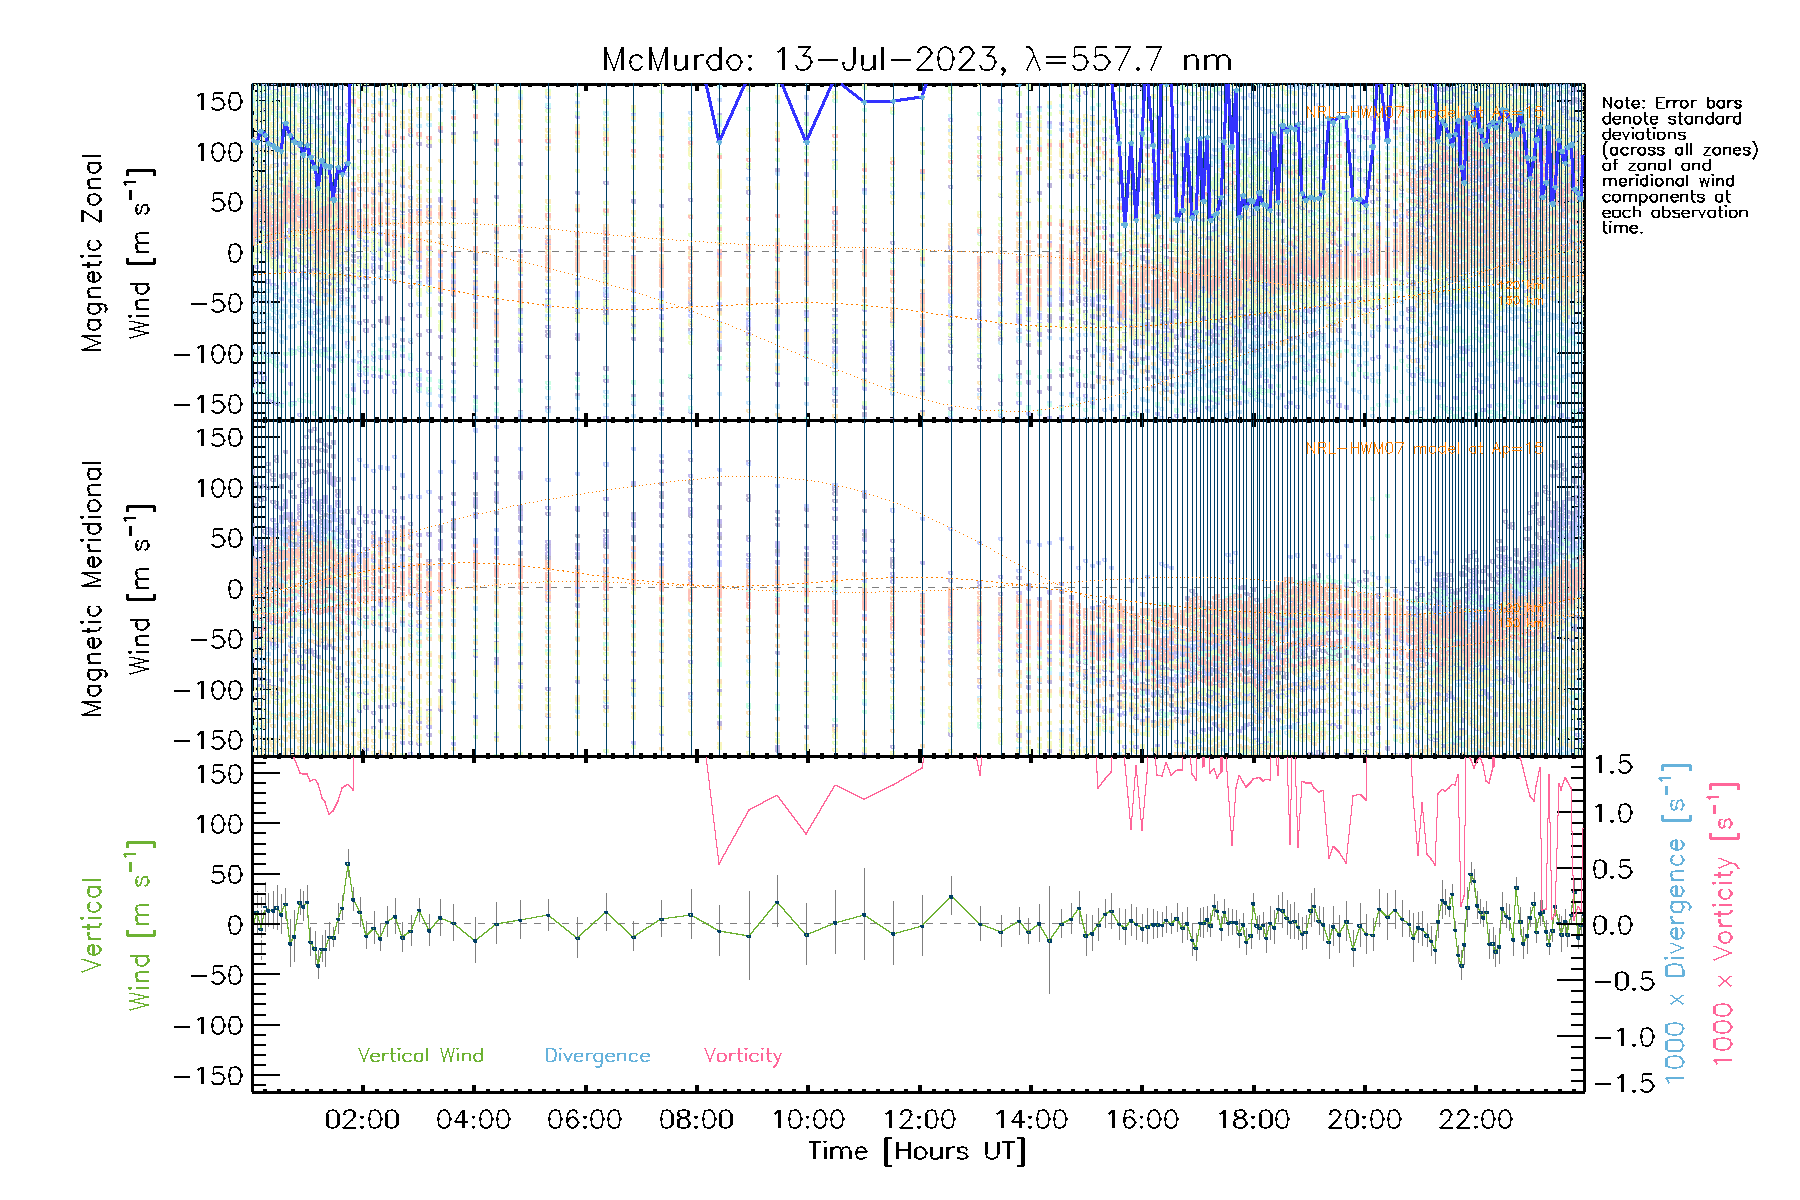1800x1200 pixels.
Task: Click the 1000 x Divergence axis title
Action: click(x=1675, y=925)
